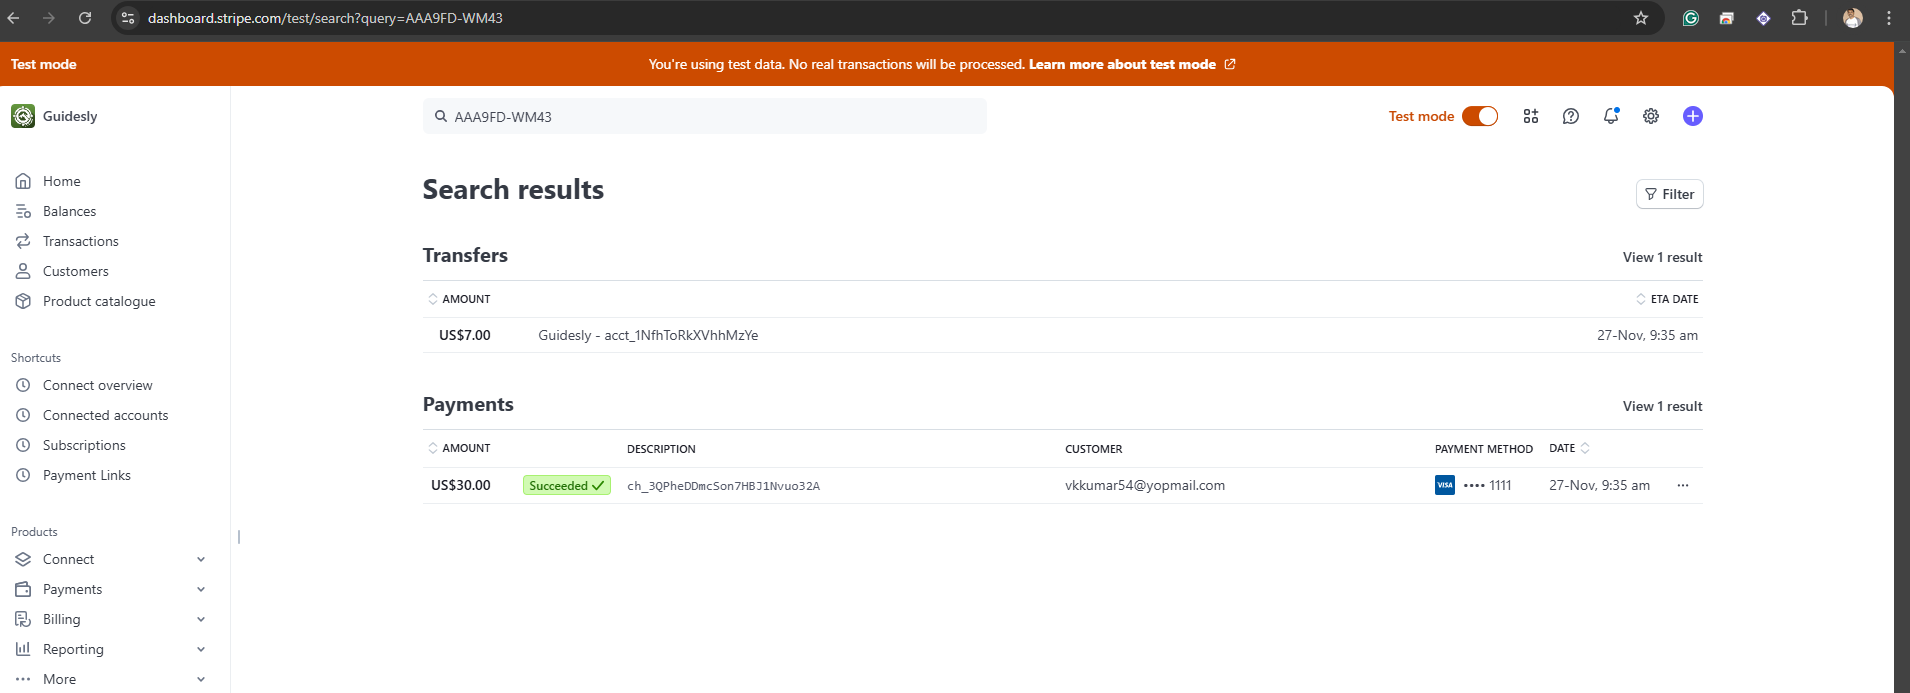Sort Payments by Date column
1910x693 pixels.
1568,449
